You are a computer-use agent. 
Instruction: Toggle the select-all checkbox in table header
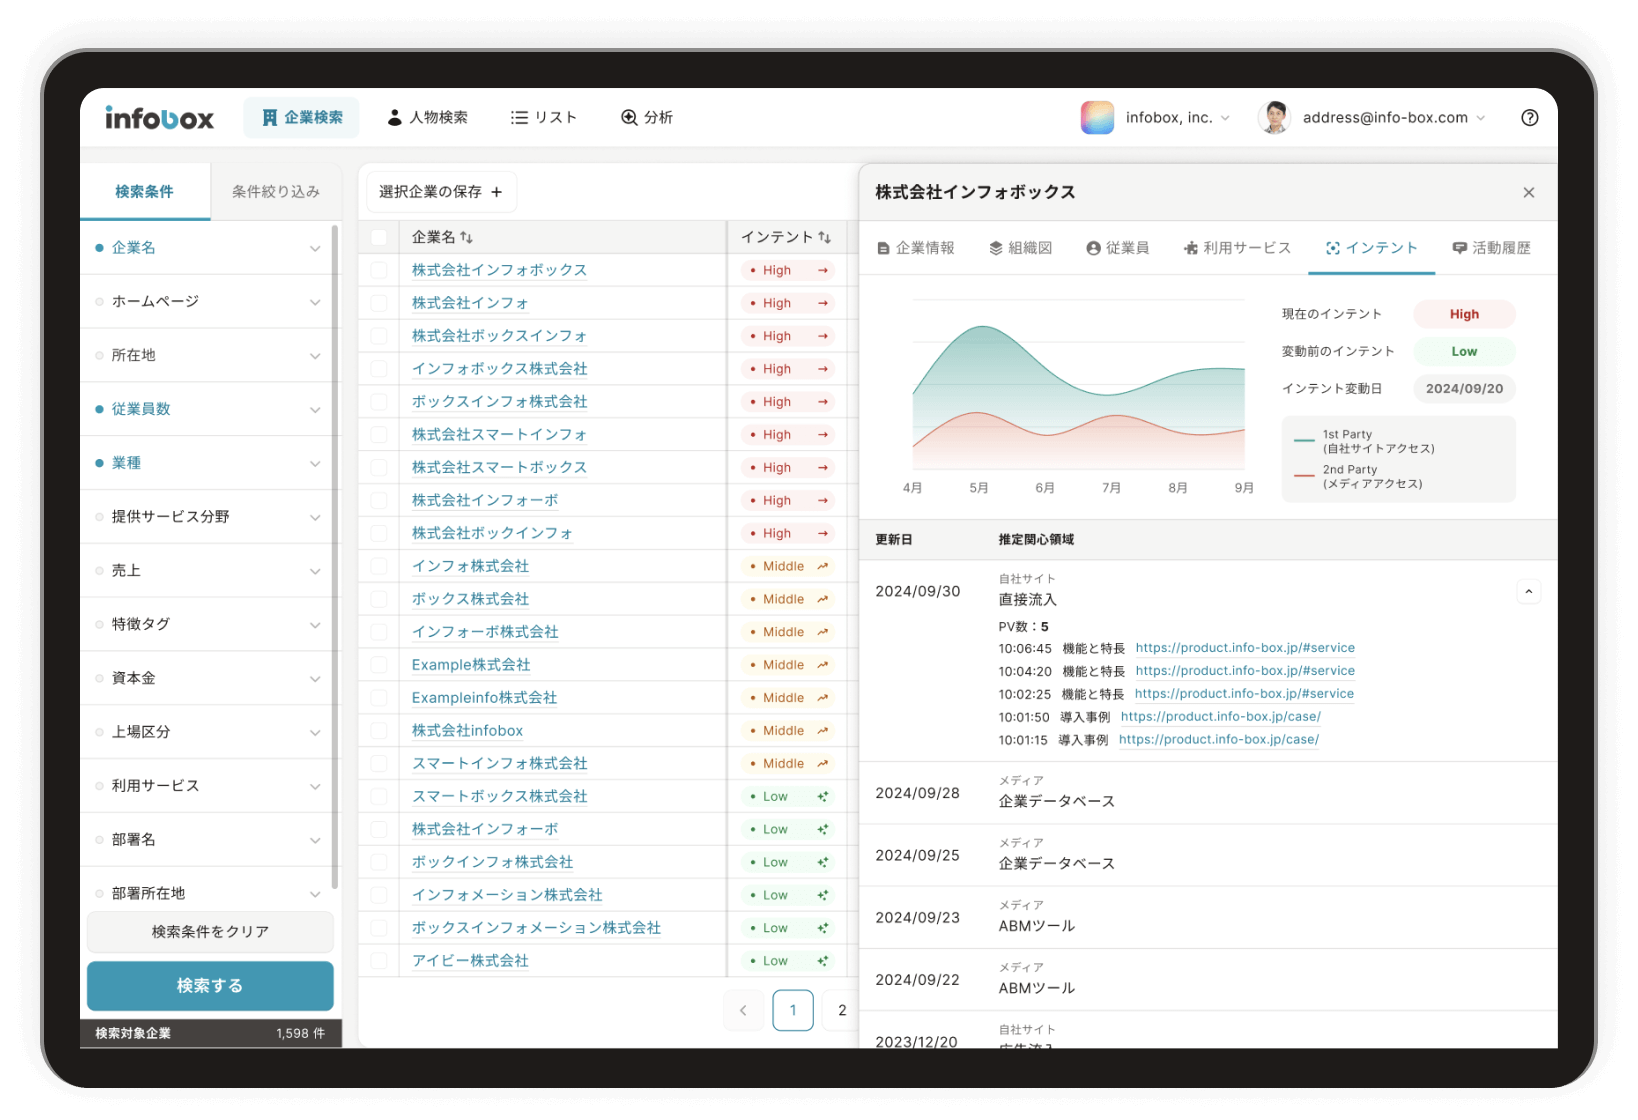(379, 237)
